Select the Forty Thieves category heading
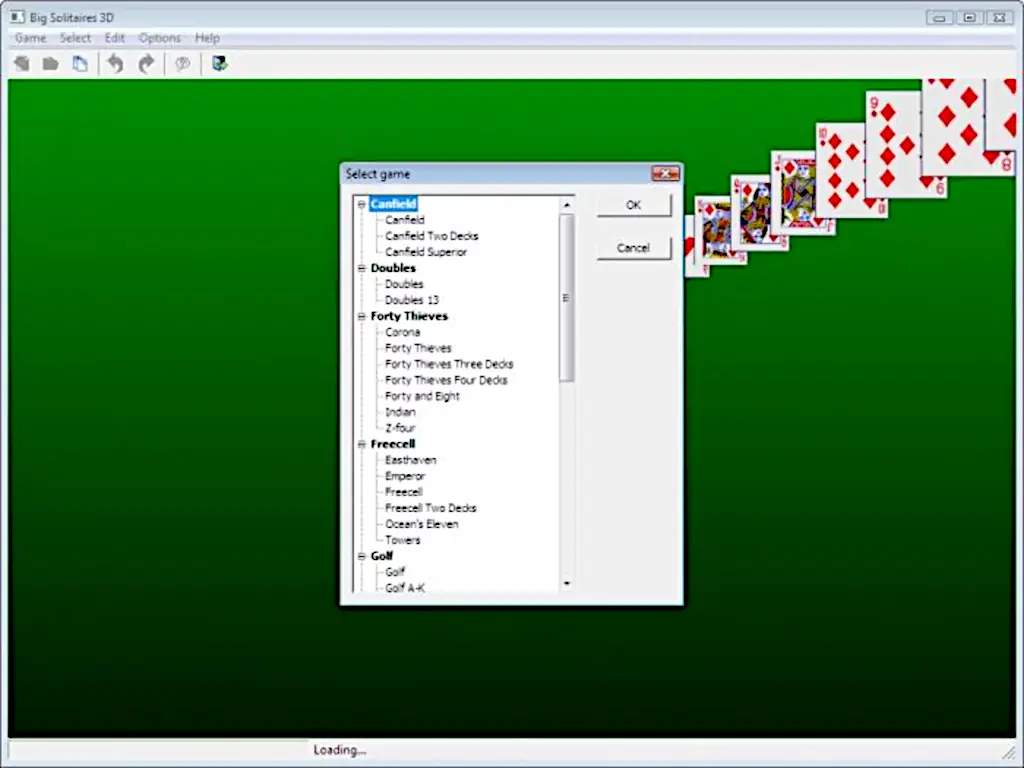The image size is (1024, 768). pos(409,316)
